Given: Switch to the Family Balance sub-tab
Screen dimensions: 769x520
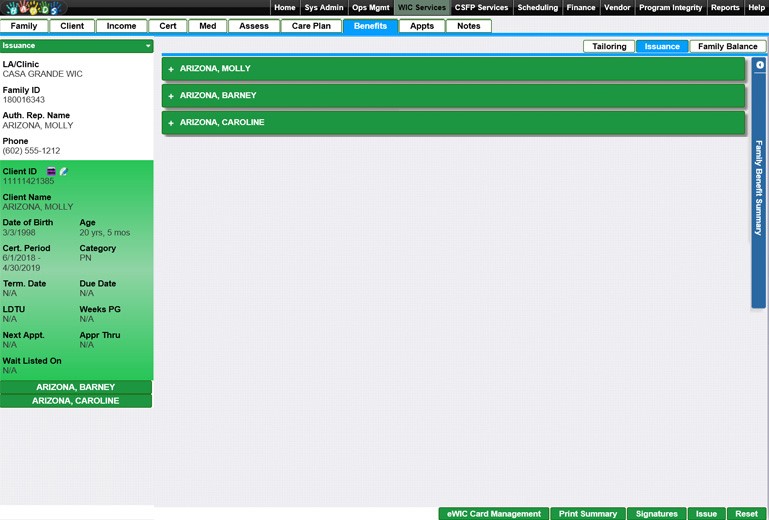Looking at the screenshot, I should point(727,47).
